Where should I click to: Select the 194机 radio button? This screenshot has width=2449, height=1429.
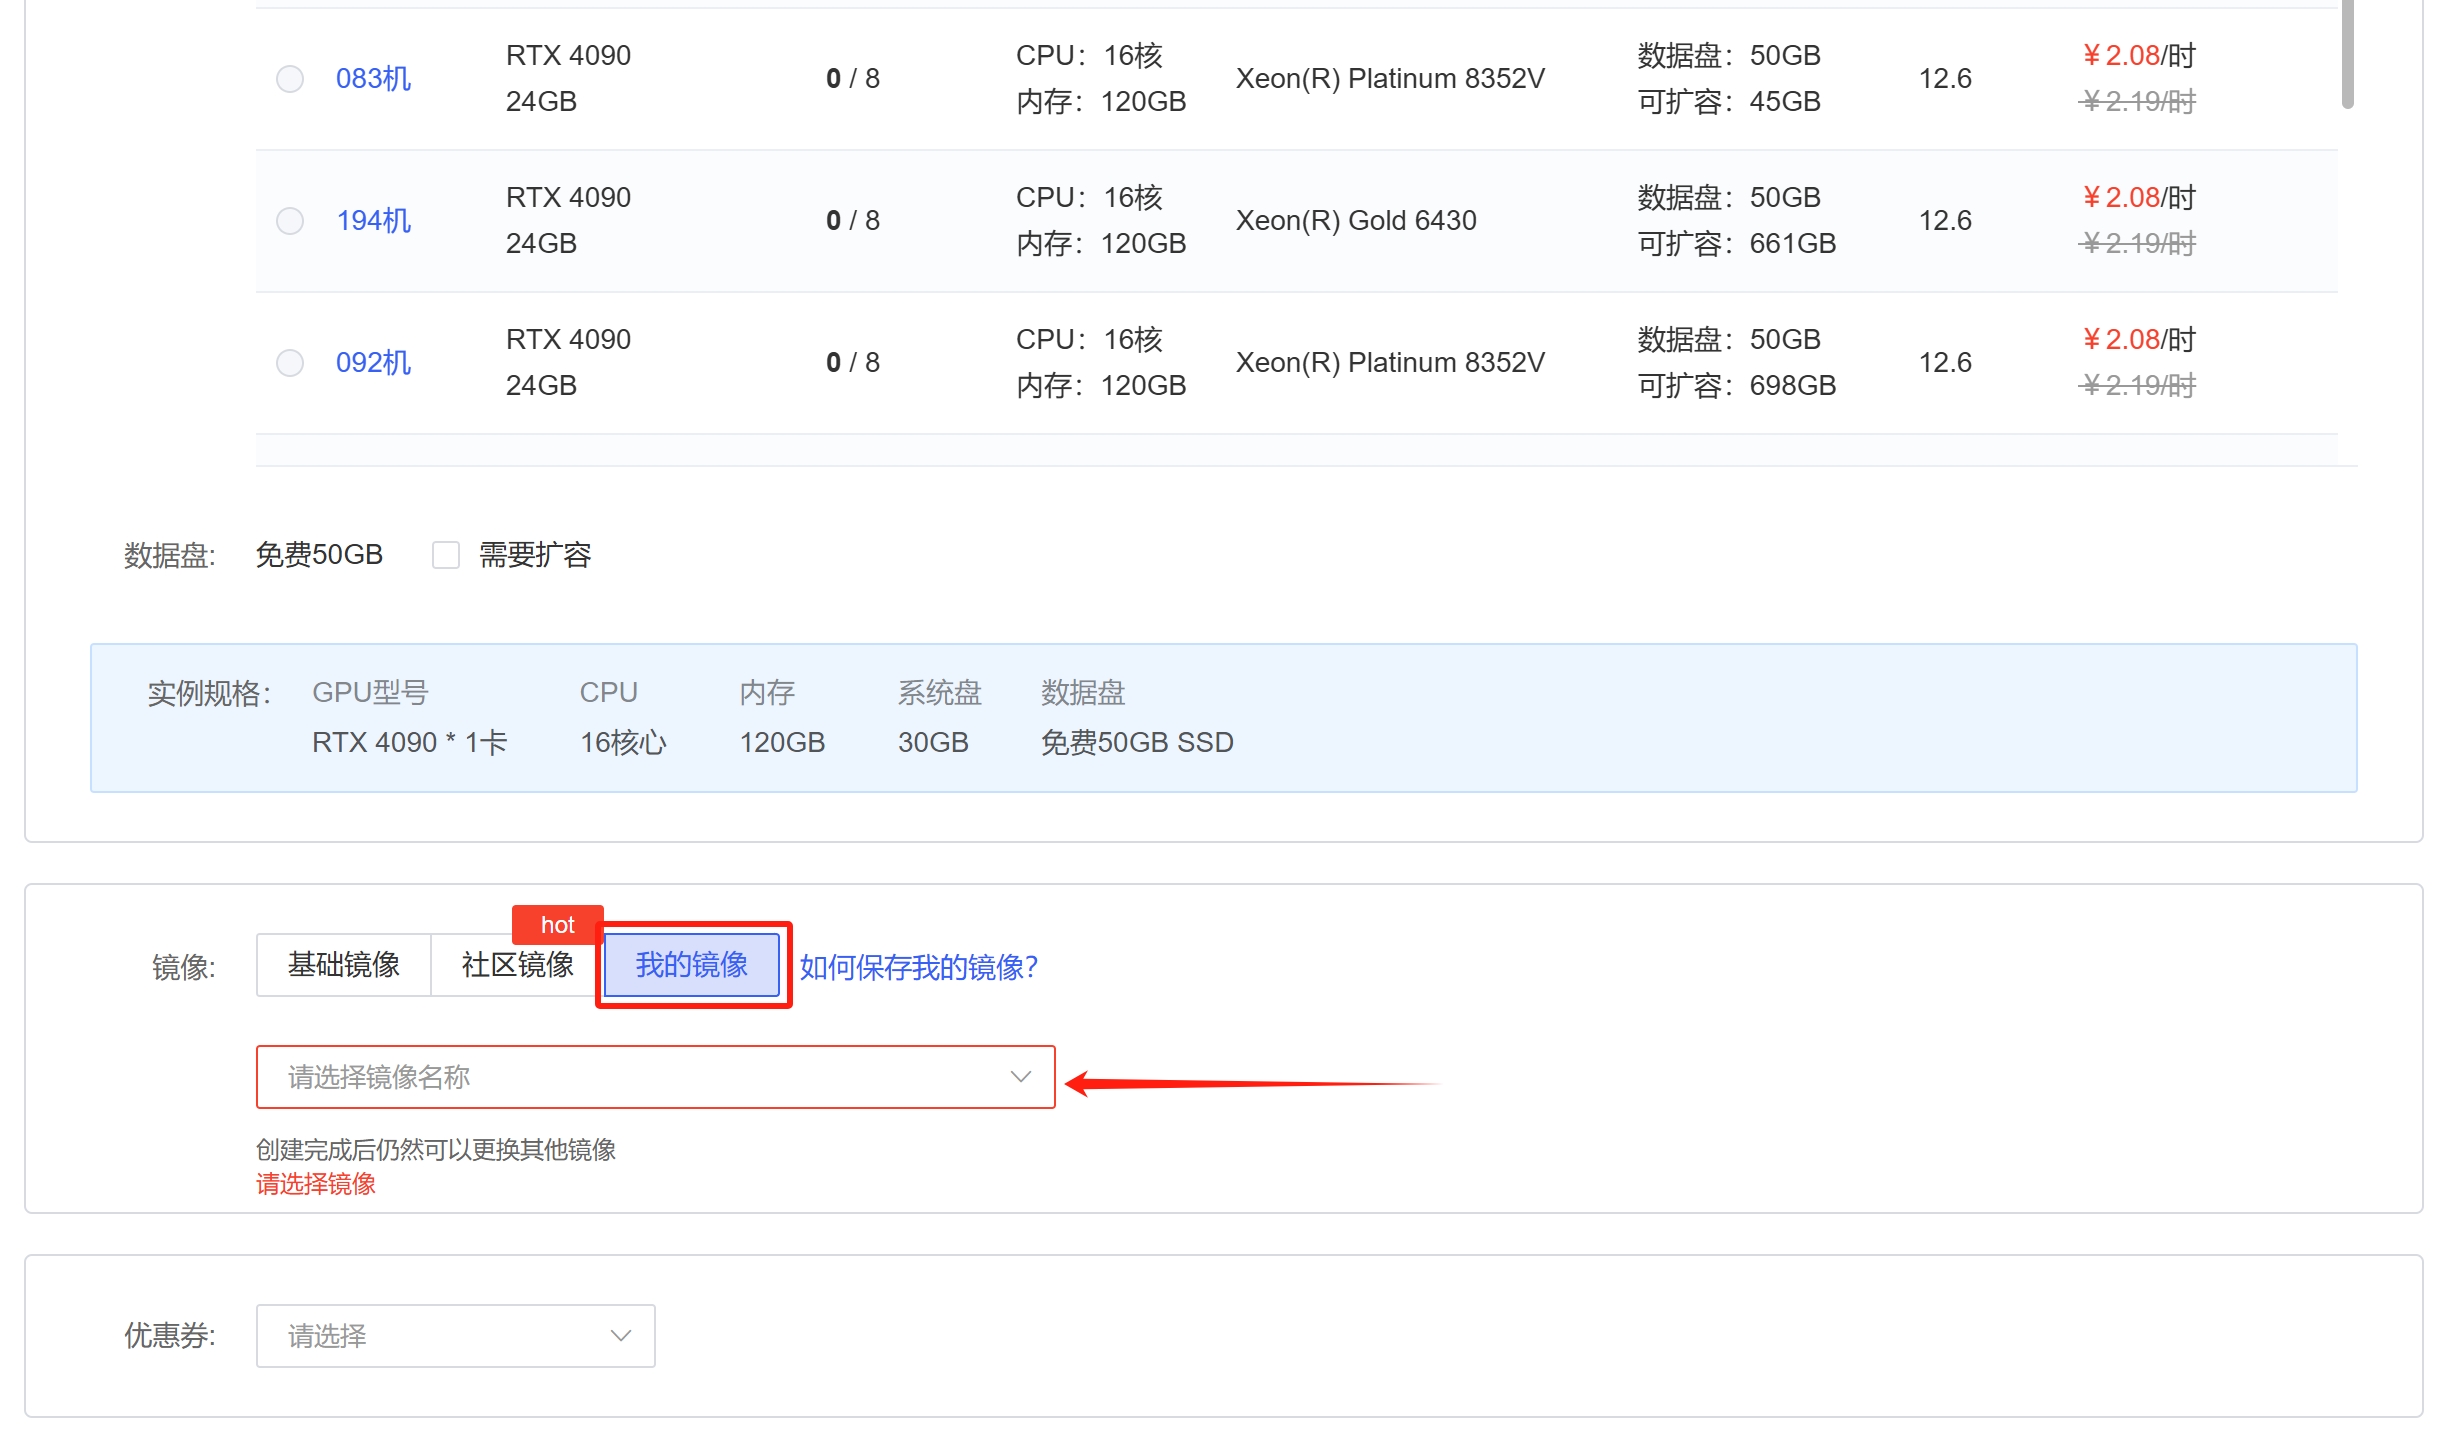pyautogui.click(x=290, y=221)
